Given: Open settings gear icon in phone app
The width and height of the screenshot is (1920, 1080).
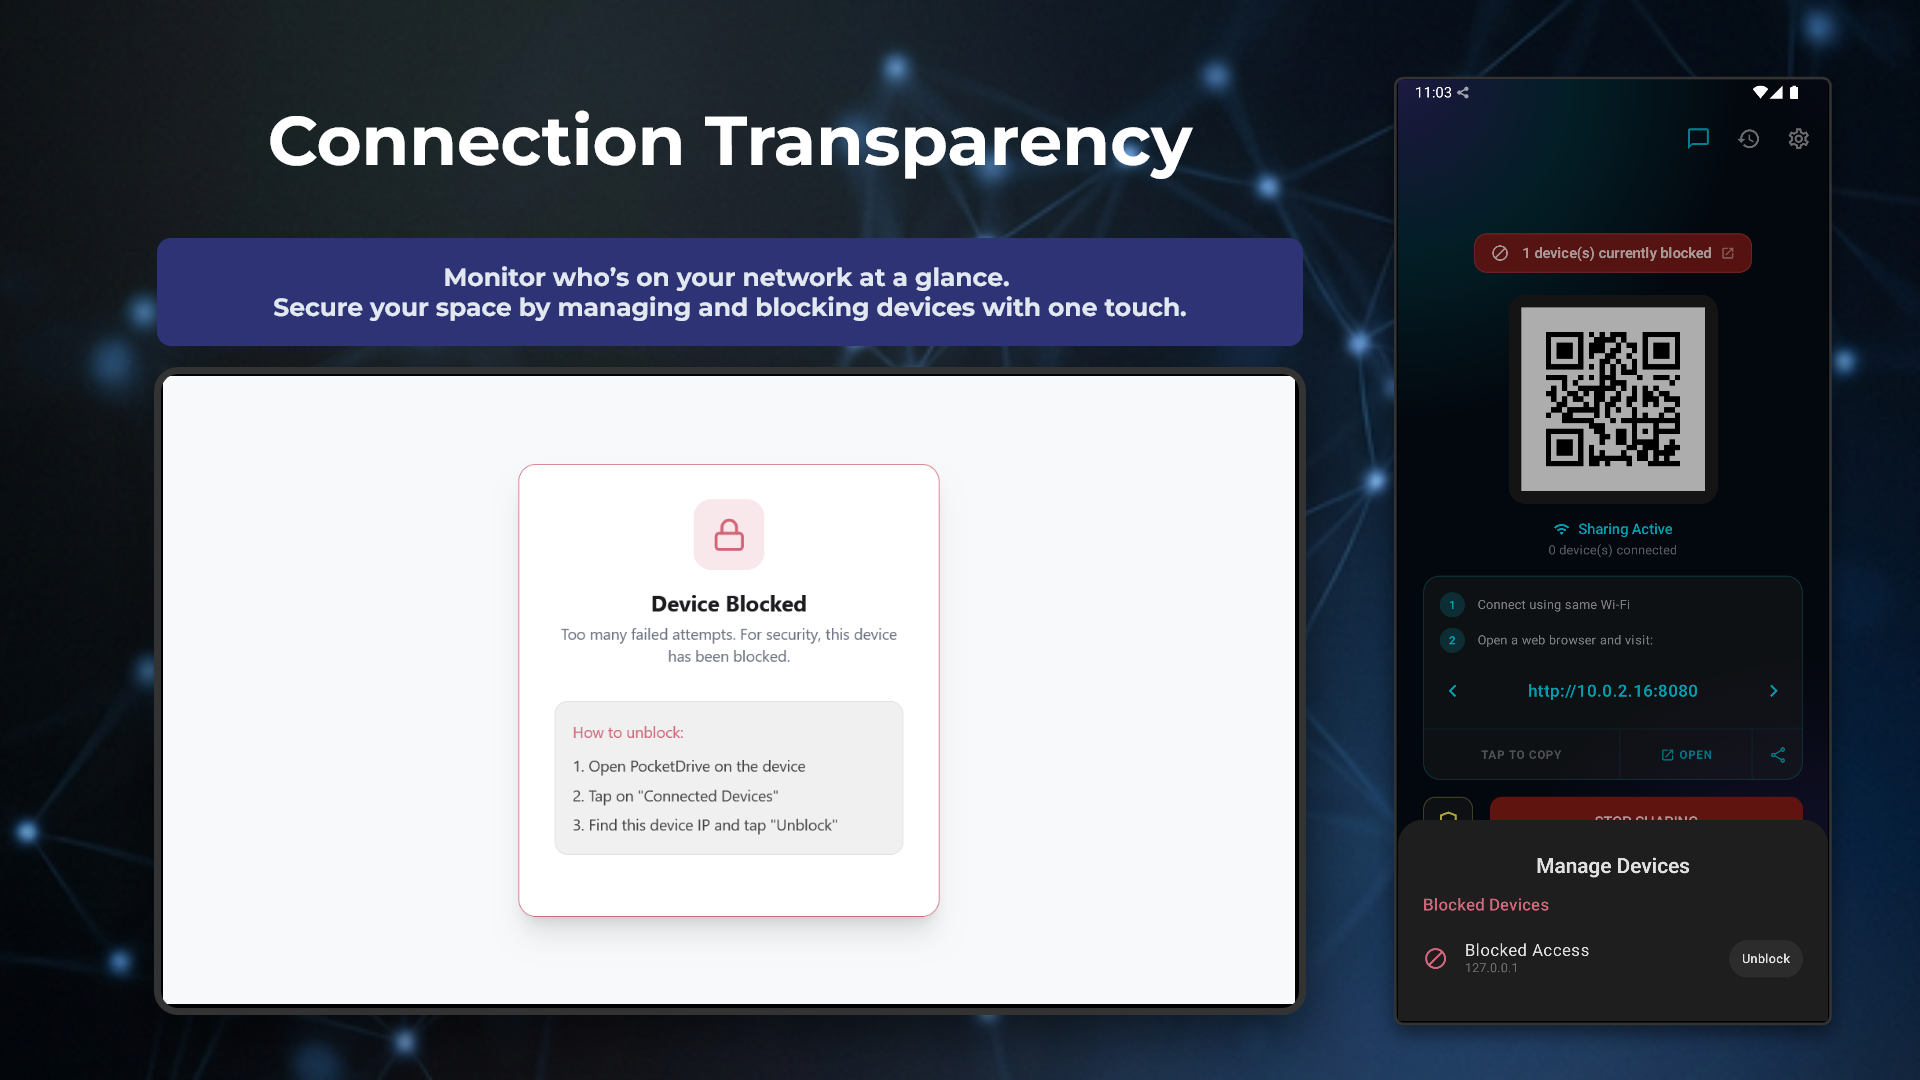Looking at the screenshot, I should (x=1798, y=139).
